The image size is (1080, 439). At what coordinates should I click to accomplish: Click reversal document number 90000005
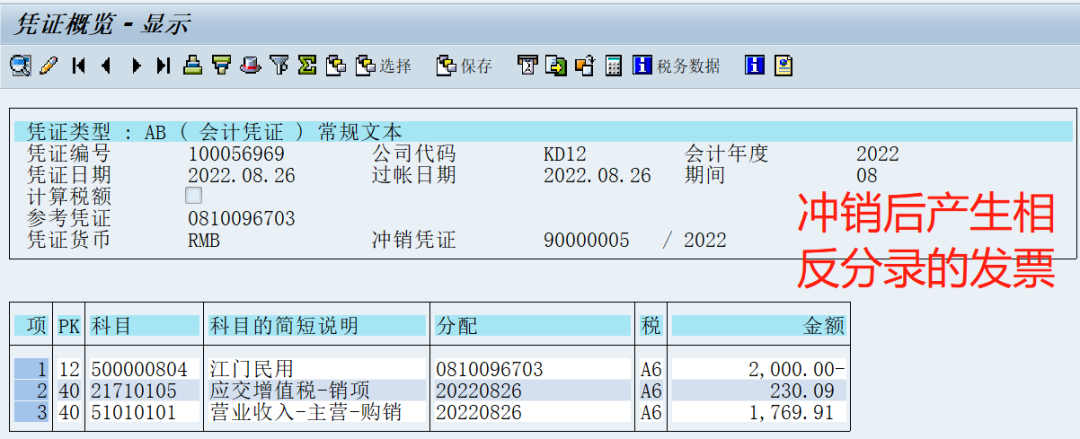pos(586,240)
